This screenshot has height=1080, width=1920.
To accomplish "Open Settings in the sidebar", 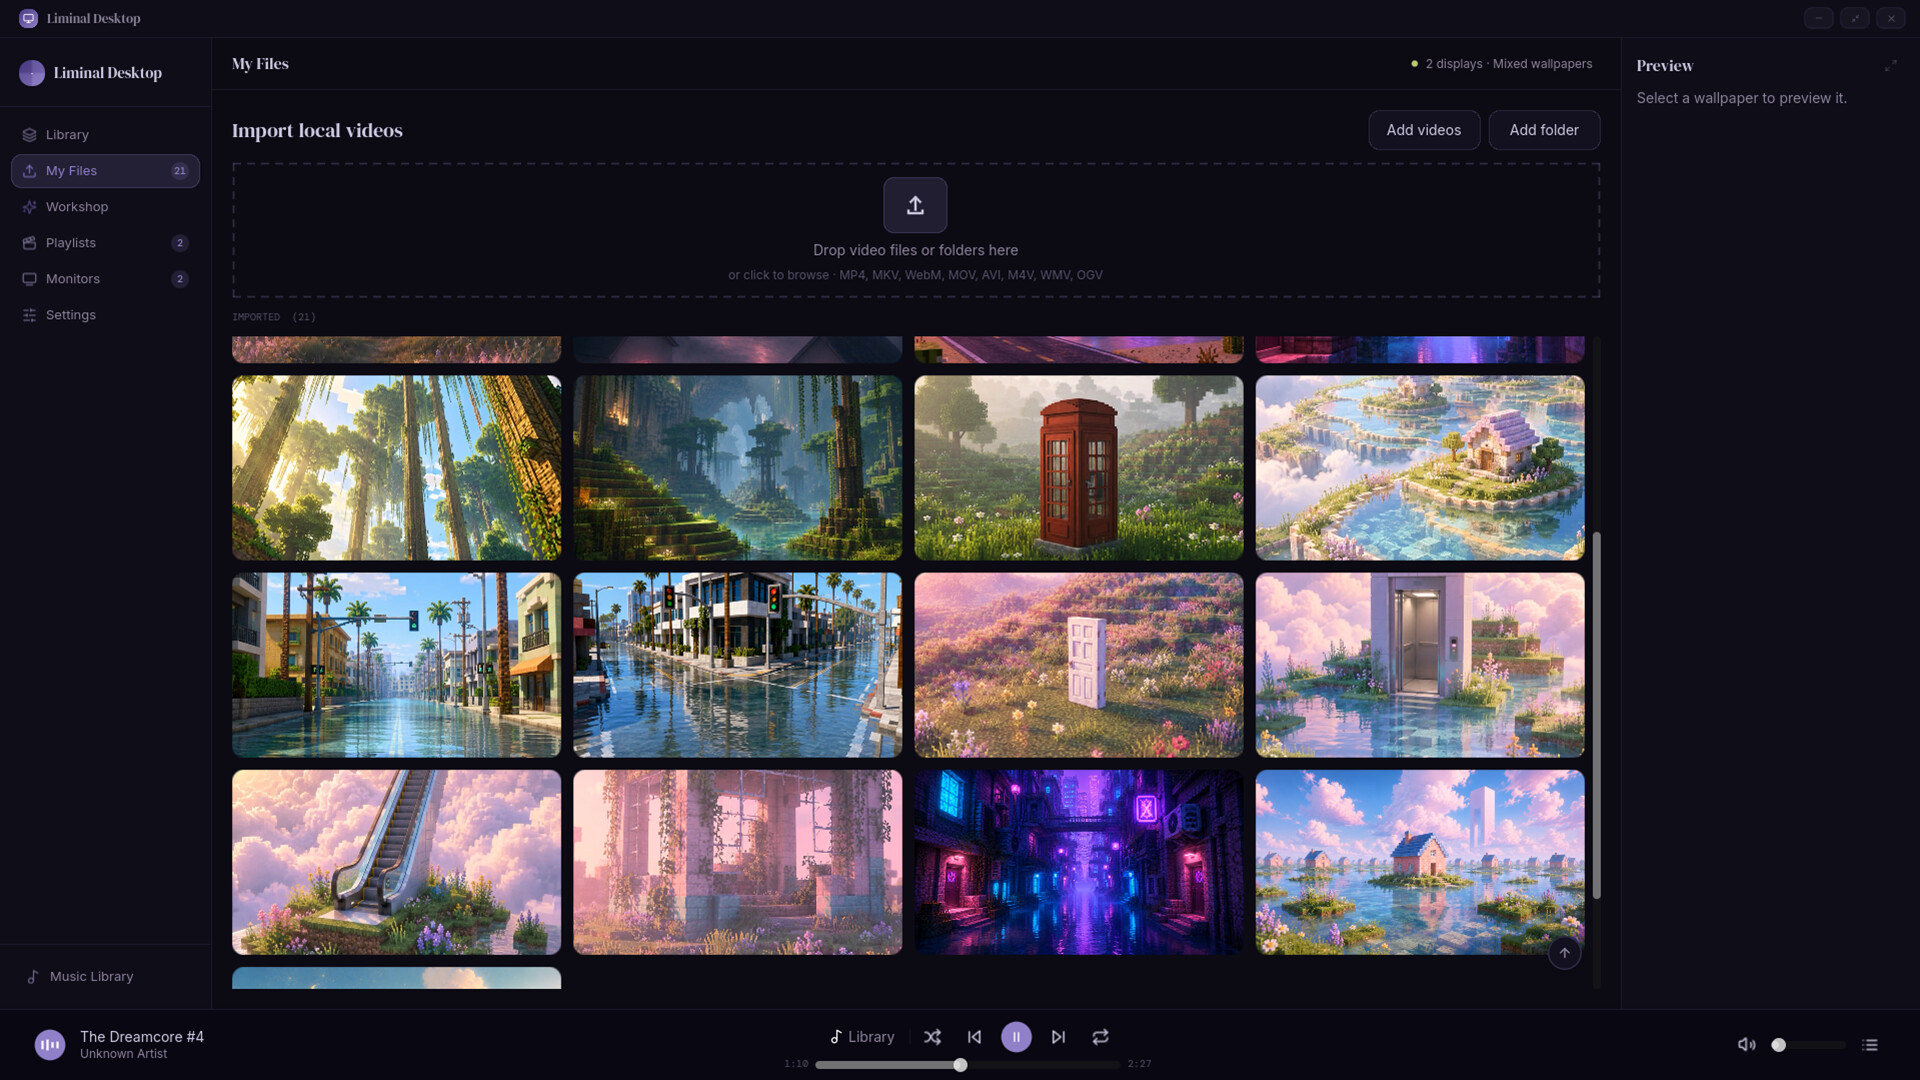I will (105, 315).
